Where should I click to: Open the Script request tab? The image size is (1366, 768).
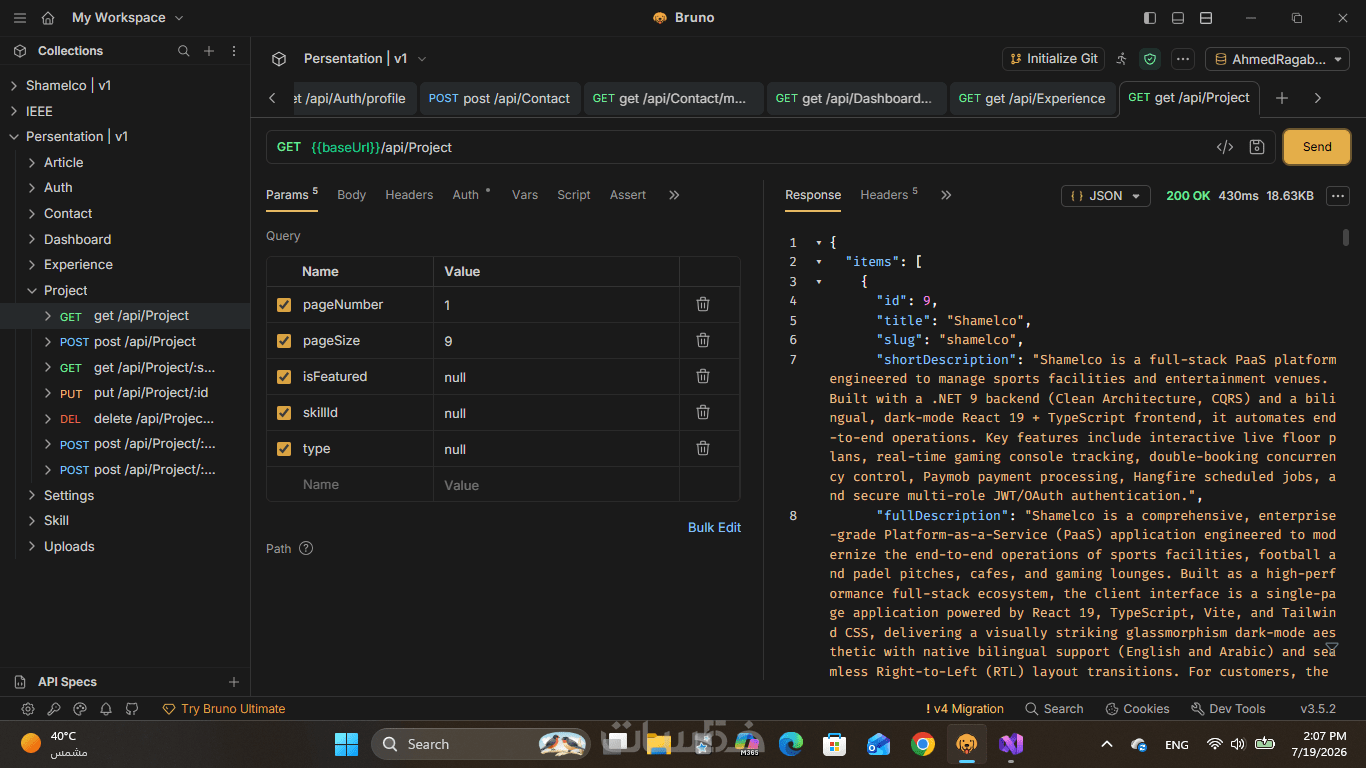click(574, 195)
